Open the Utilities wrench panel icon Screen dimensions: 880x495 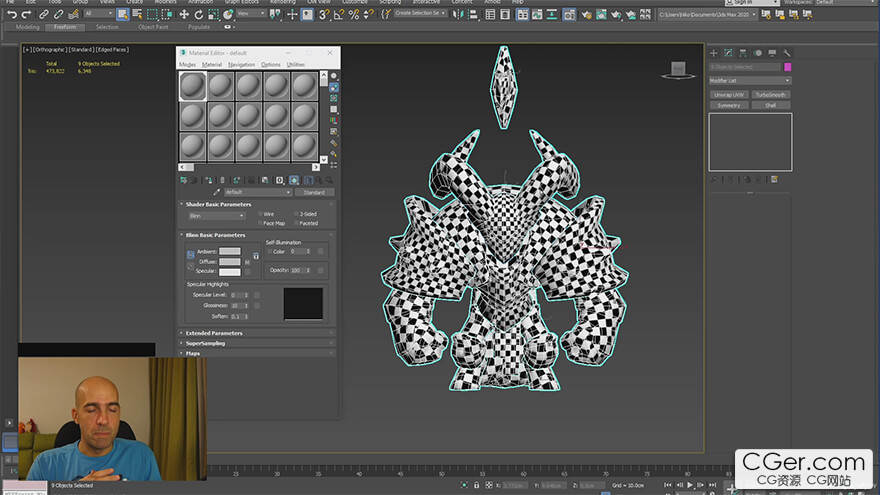point(787,53)
